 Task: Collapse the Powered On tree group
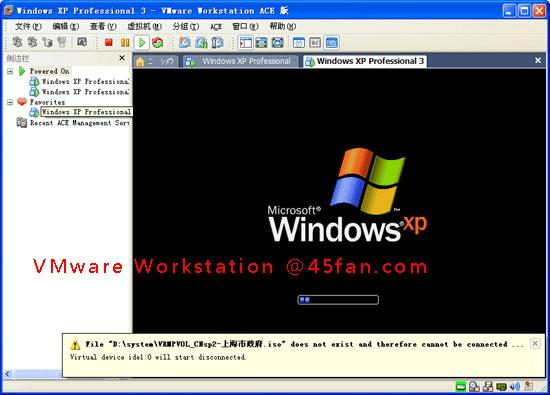pos(10,71)
